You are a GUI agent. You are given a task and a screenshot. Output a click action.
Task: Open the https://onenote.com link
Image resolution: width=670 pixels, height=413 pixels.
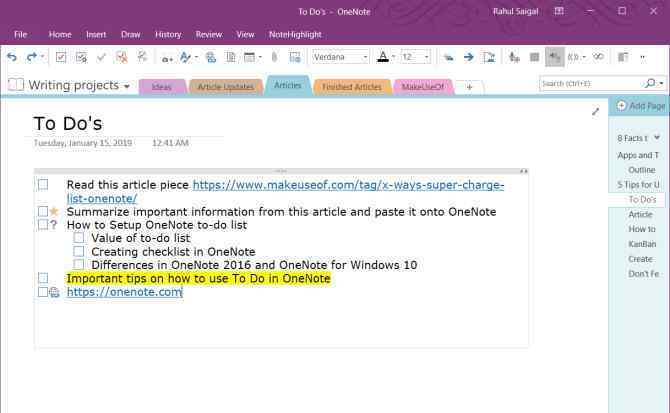pyautogui.click(x=124, y=292)
